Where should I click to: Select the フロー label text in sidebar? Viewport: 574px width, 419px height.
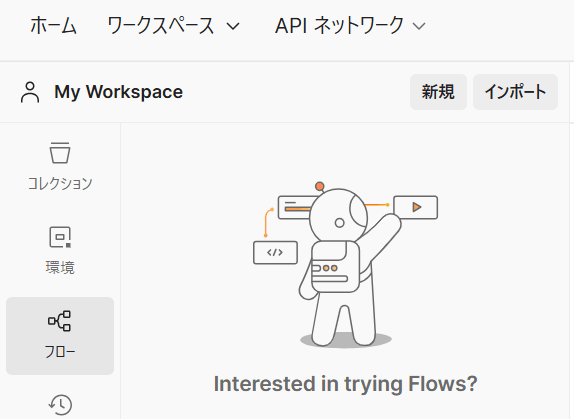click(x=60, y=352)
